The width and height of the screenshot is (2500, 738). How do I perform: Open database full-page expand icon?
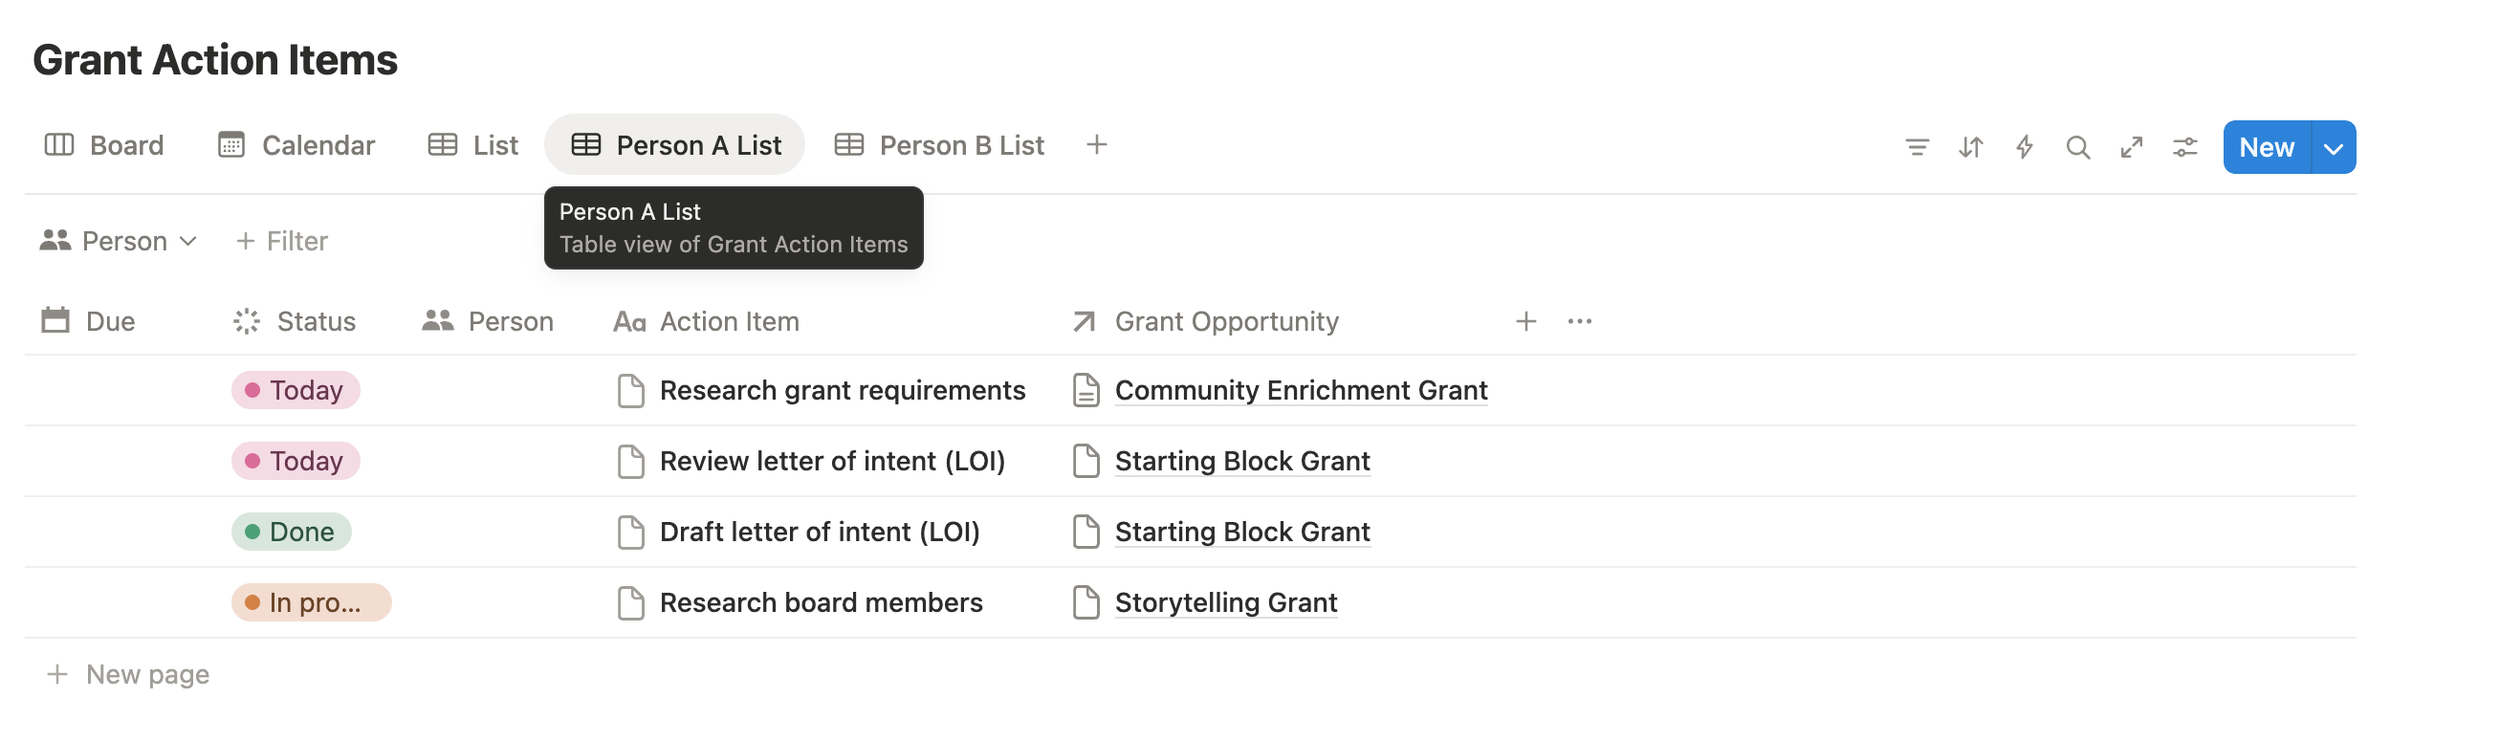coord(2131,147)
